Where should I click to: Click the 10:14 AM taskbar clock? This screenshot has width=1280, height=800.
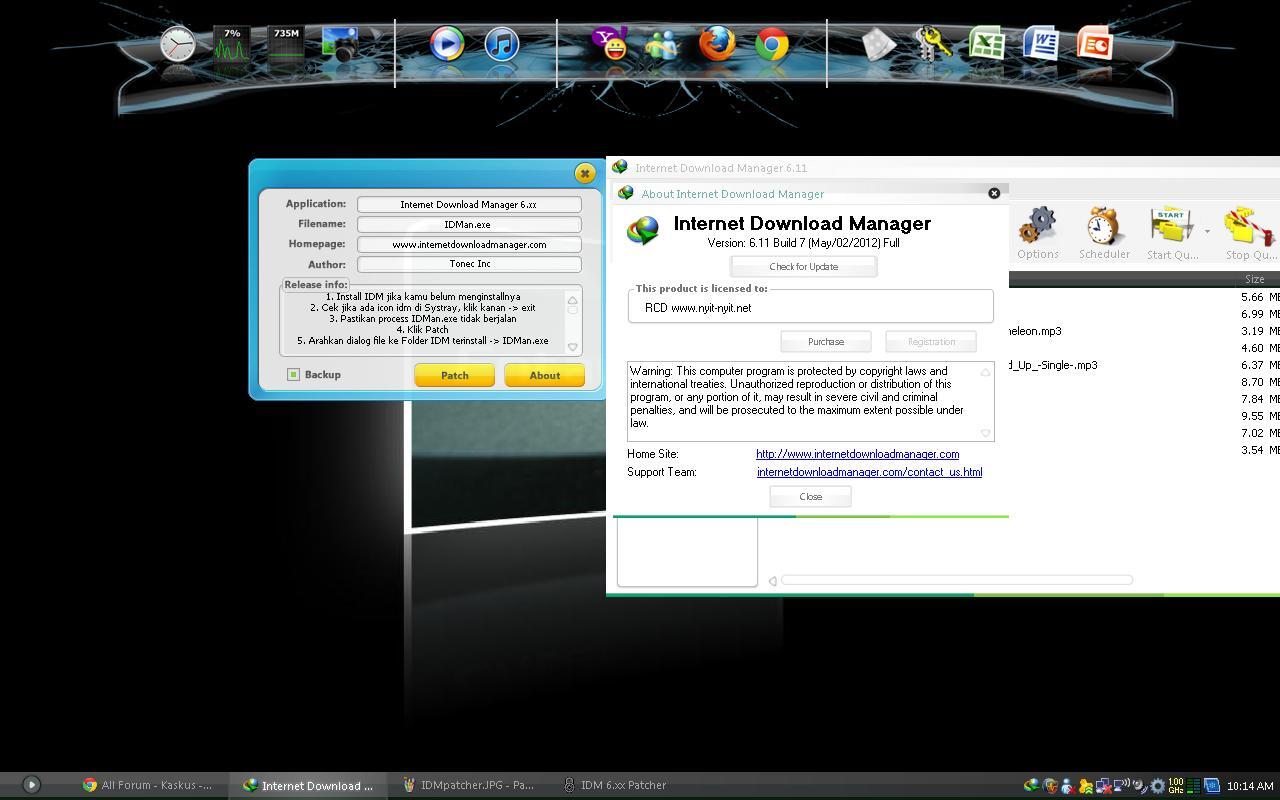(1249, 786)
